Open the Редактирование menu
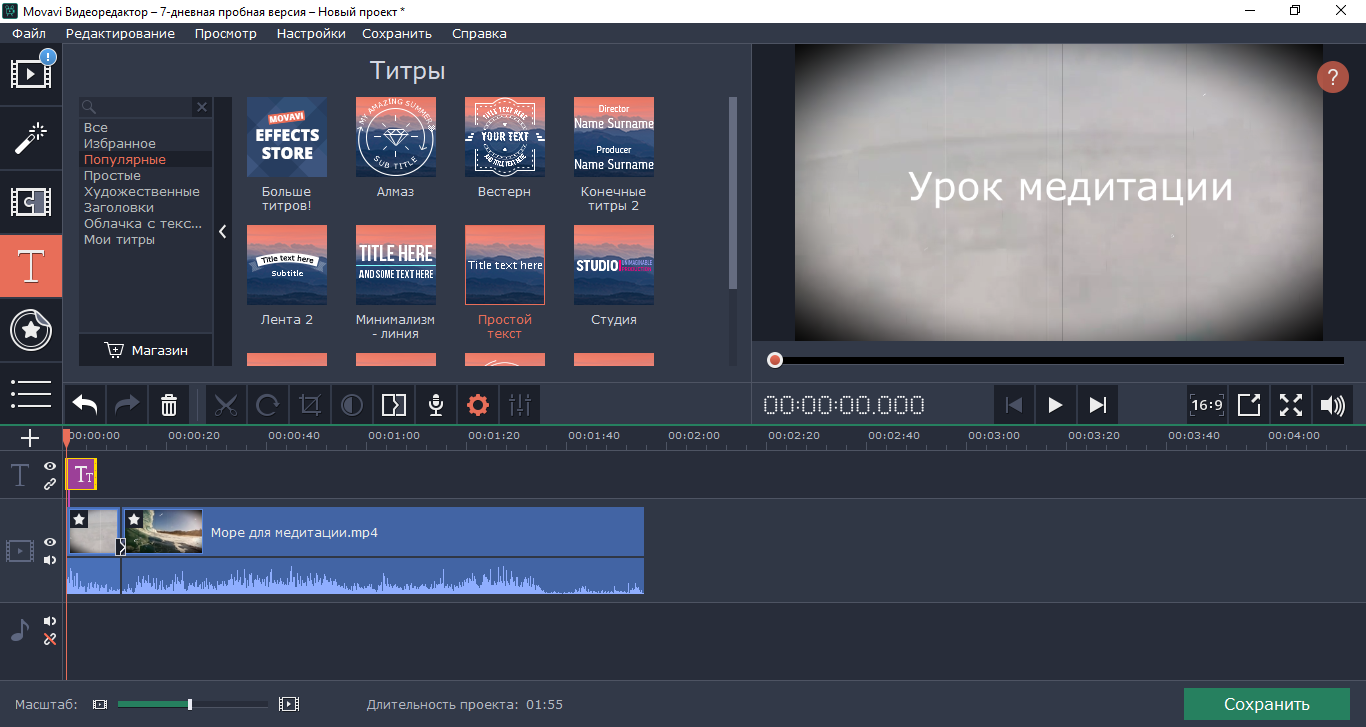Image resolution: width=1366 pixels, height=727 pixels. click(120, 33)
